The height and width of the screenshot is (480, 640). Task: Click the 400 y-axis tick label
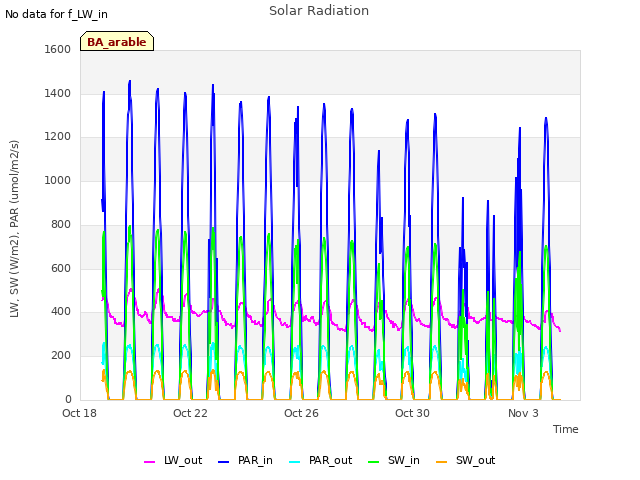(x=61, y=312)
